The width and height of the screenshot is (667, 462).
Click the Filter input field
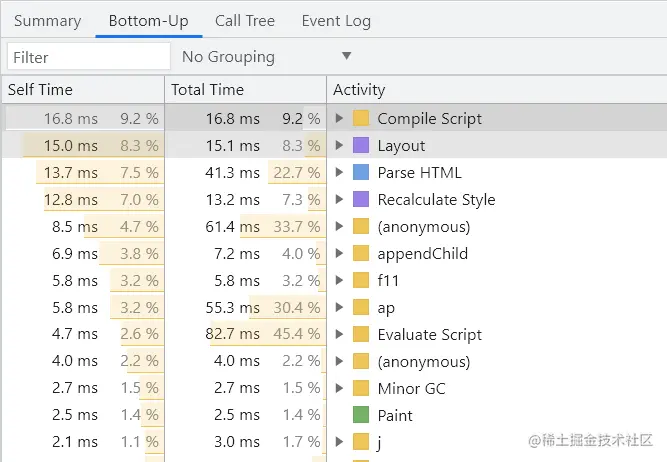[x=88, y=57]
